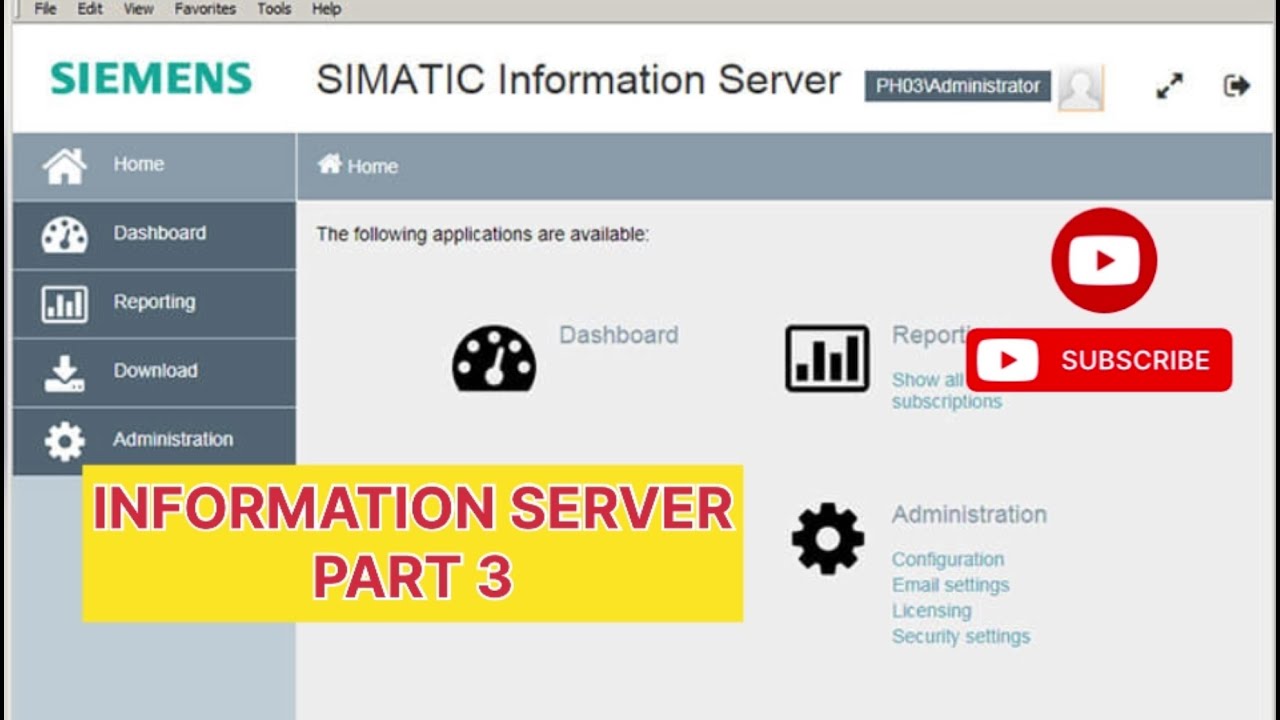Screen dimensions: 1280x720
Task: Click the breadcrumb Home house icon
Action: [330, 164]
